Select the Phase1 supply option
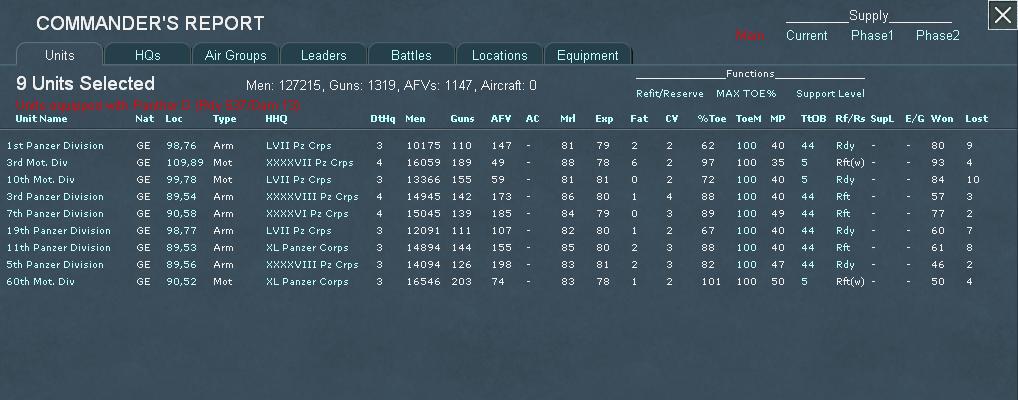Screen dimensions: 1018x400 click(872, 36)
